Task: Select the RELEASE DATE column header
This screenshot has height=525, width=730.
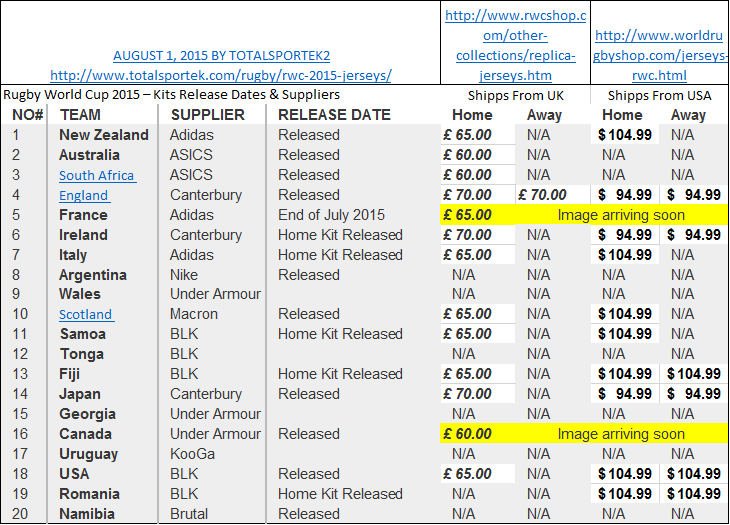Action: (334, 114)
